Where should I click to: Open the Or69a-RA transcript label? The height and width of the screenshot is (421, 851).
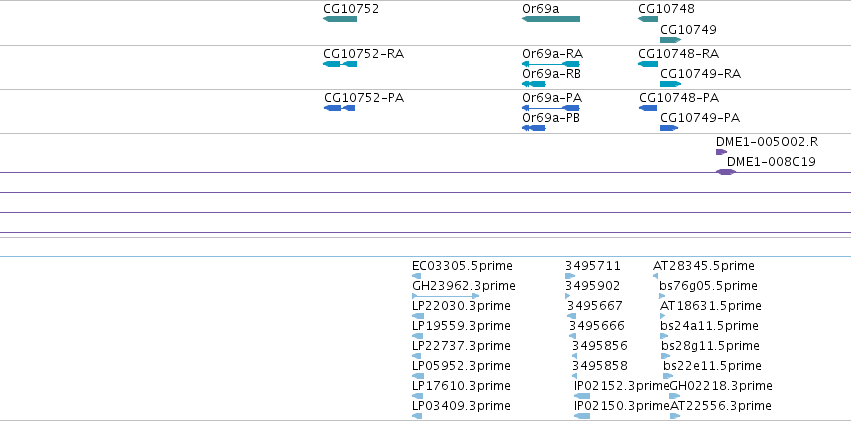click(x=552, y=54)
